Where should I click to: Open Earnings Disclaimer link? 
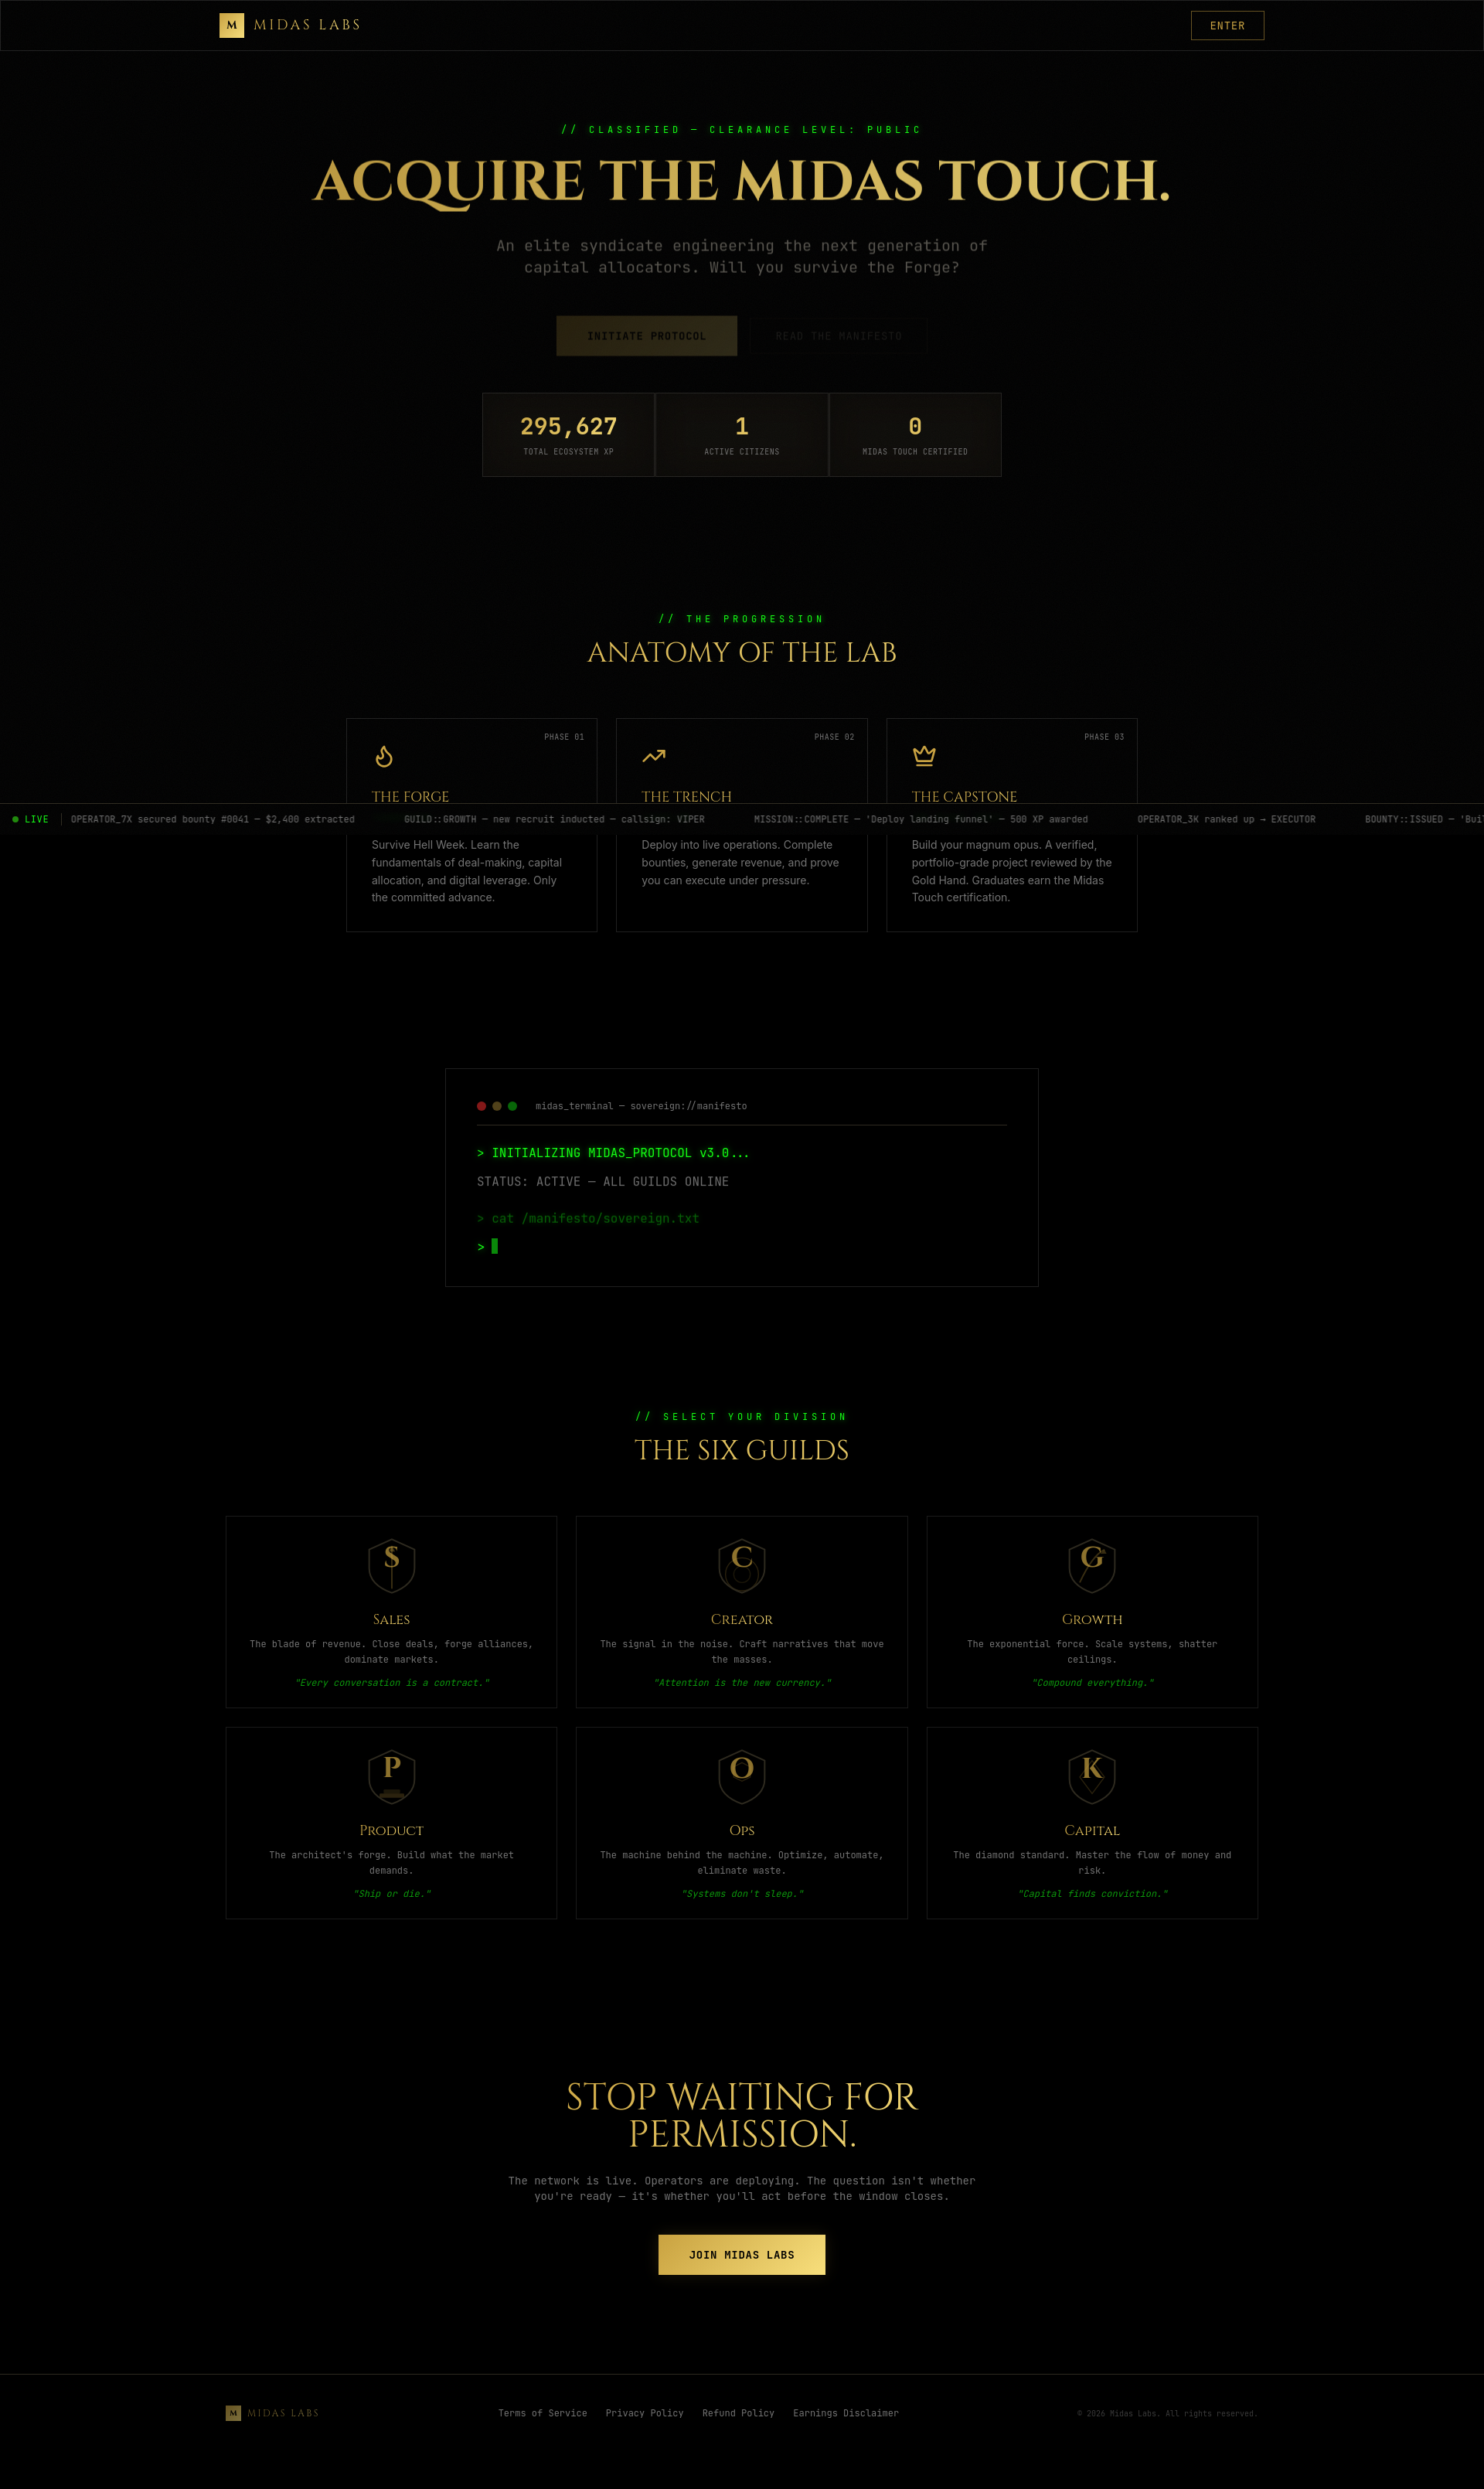pyautogui.click(x=846, y=2413)
